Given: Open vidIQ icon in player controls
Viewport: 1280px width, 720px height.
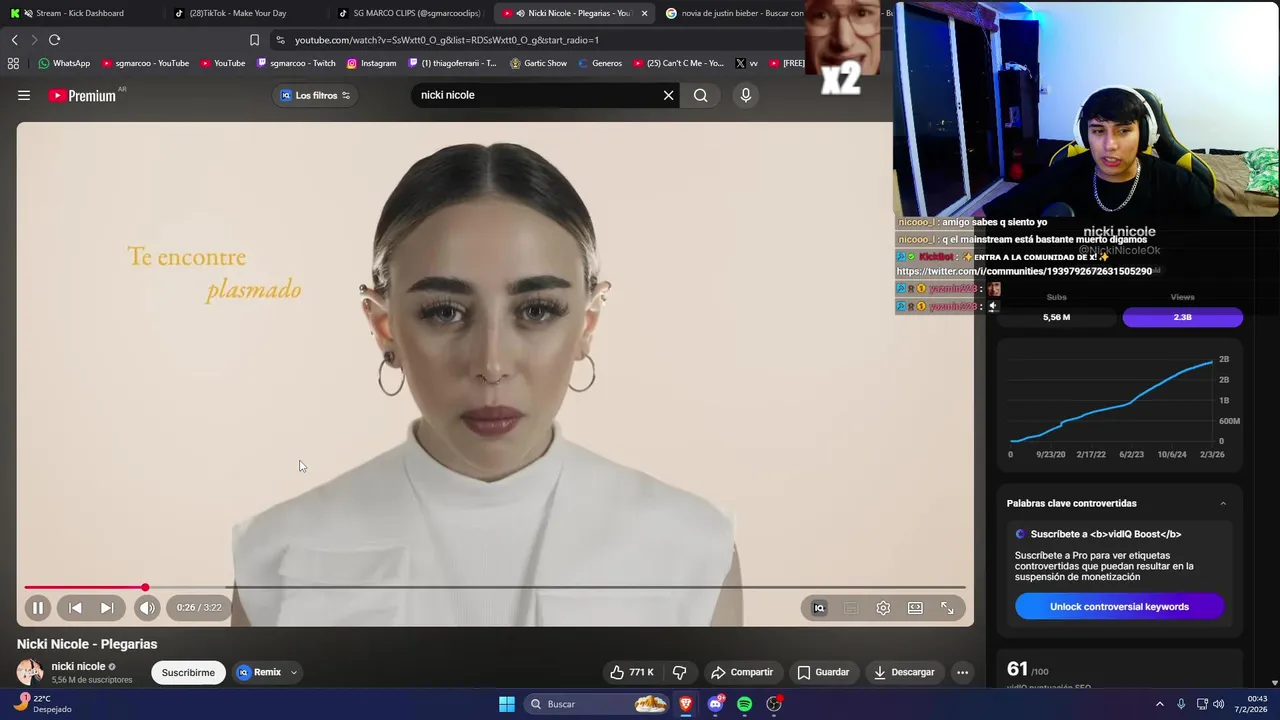Looking at the screenshot, I should pyautogui.click(x=819, y=608).
